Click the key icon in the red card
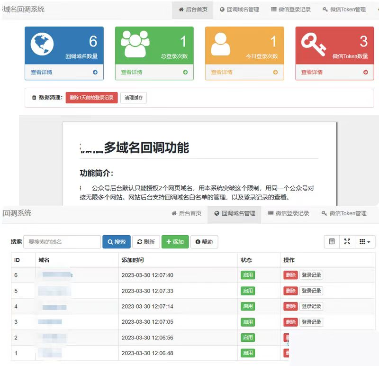This screenshot has height=366, width=379. pyautogui.click(x=313, y=44)
